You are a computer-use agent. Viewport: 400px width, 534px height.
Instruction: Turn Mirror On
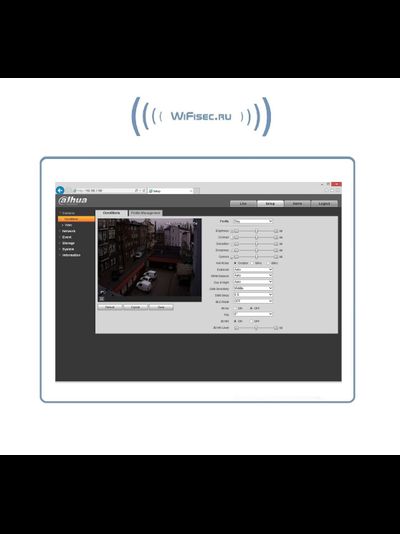tap(235, 308)
